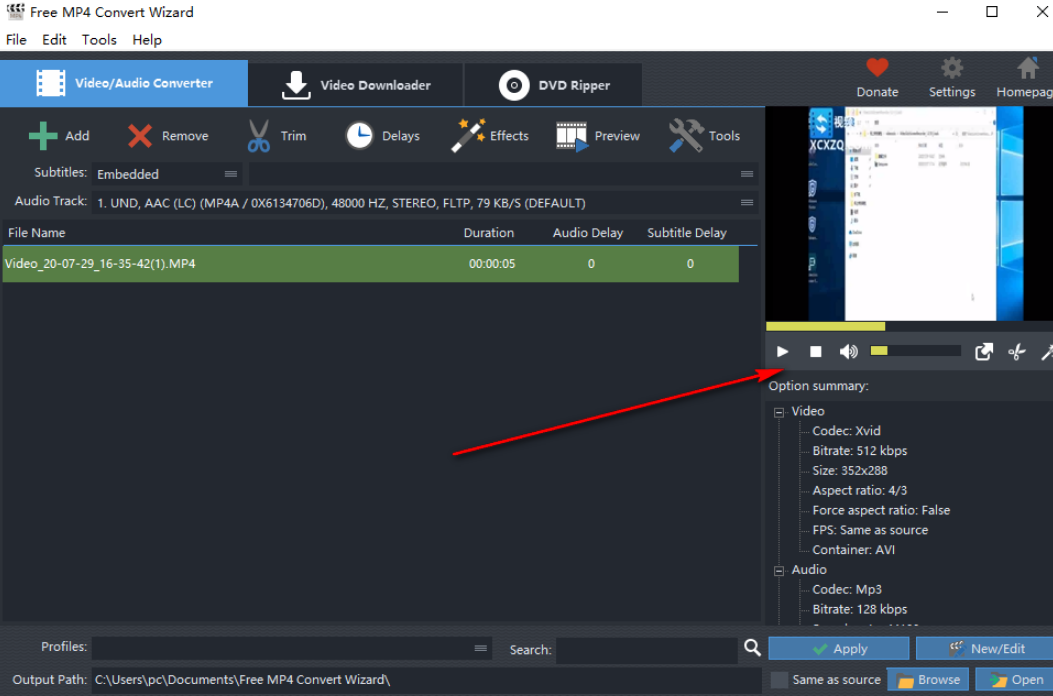Click the New/Edit profile button
Screen dimensions: 1053x696
point(985,649)
